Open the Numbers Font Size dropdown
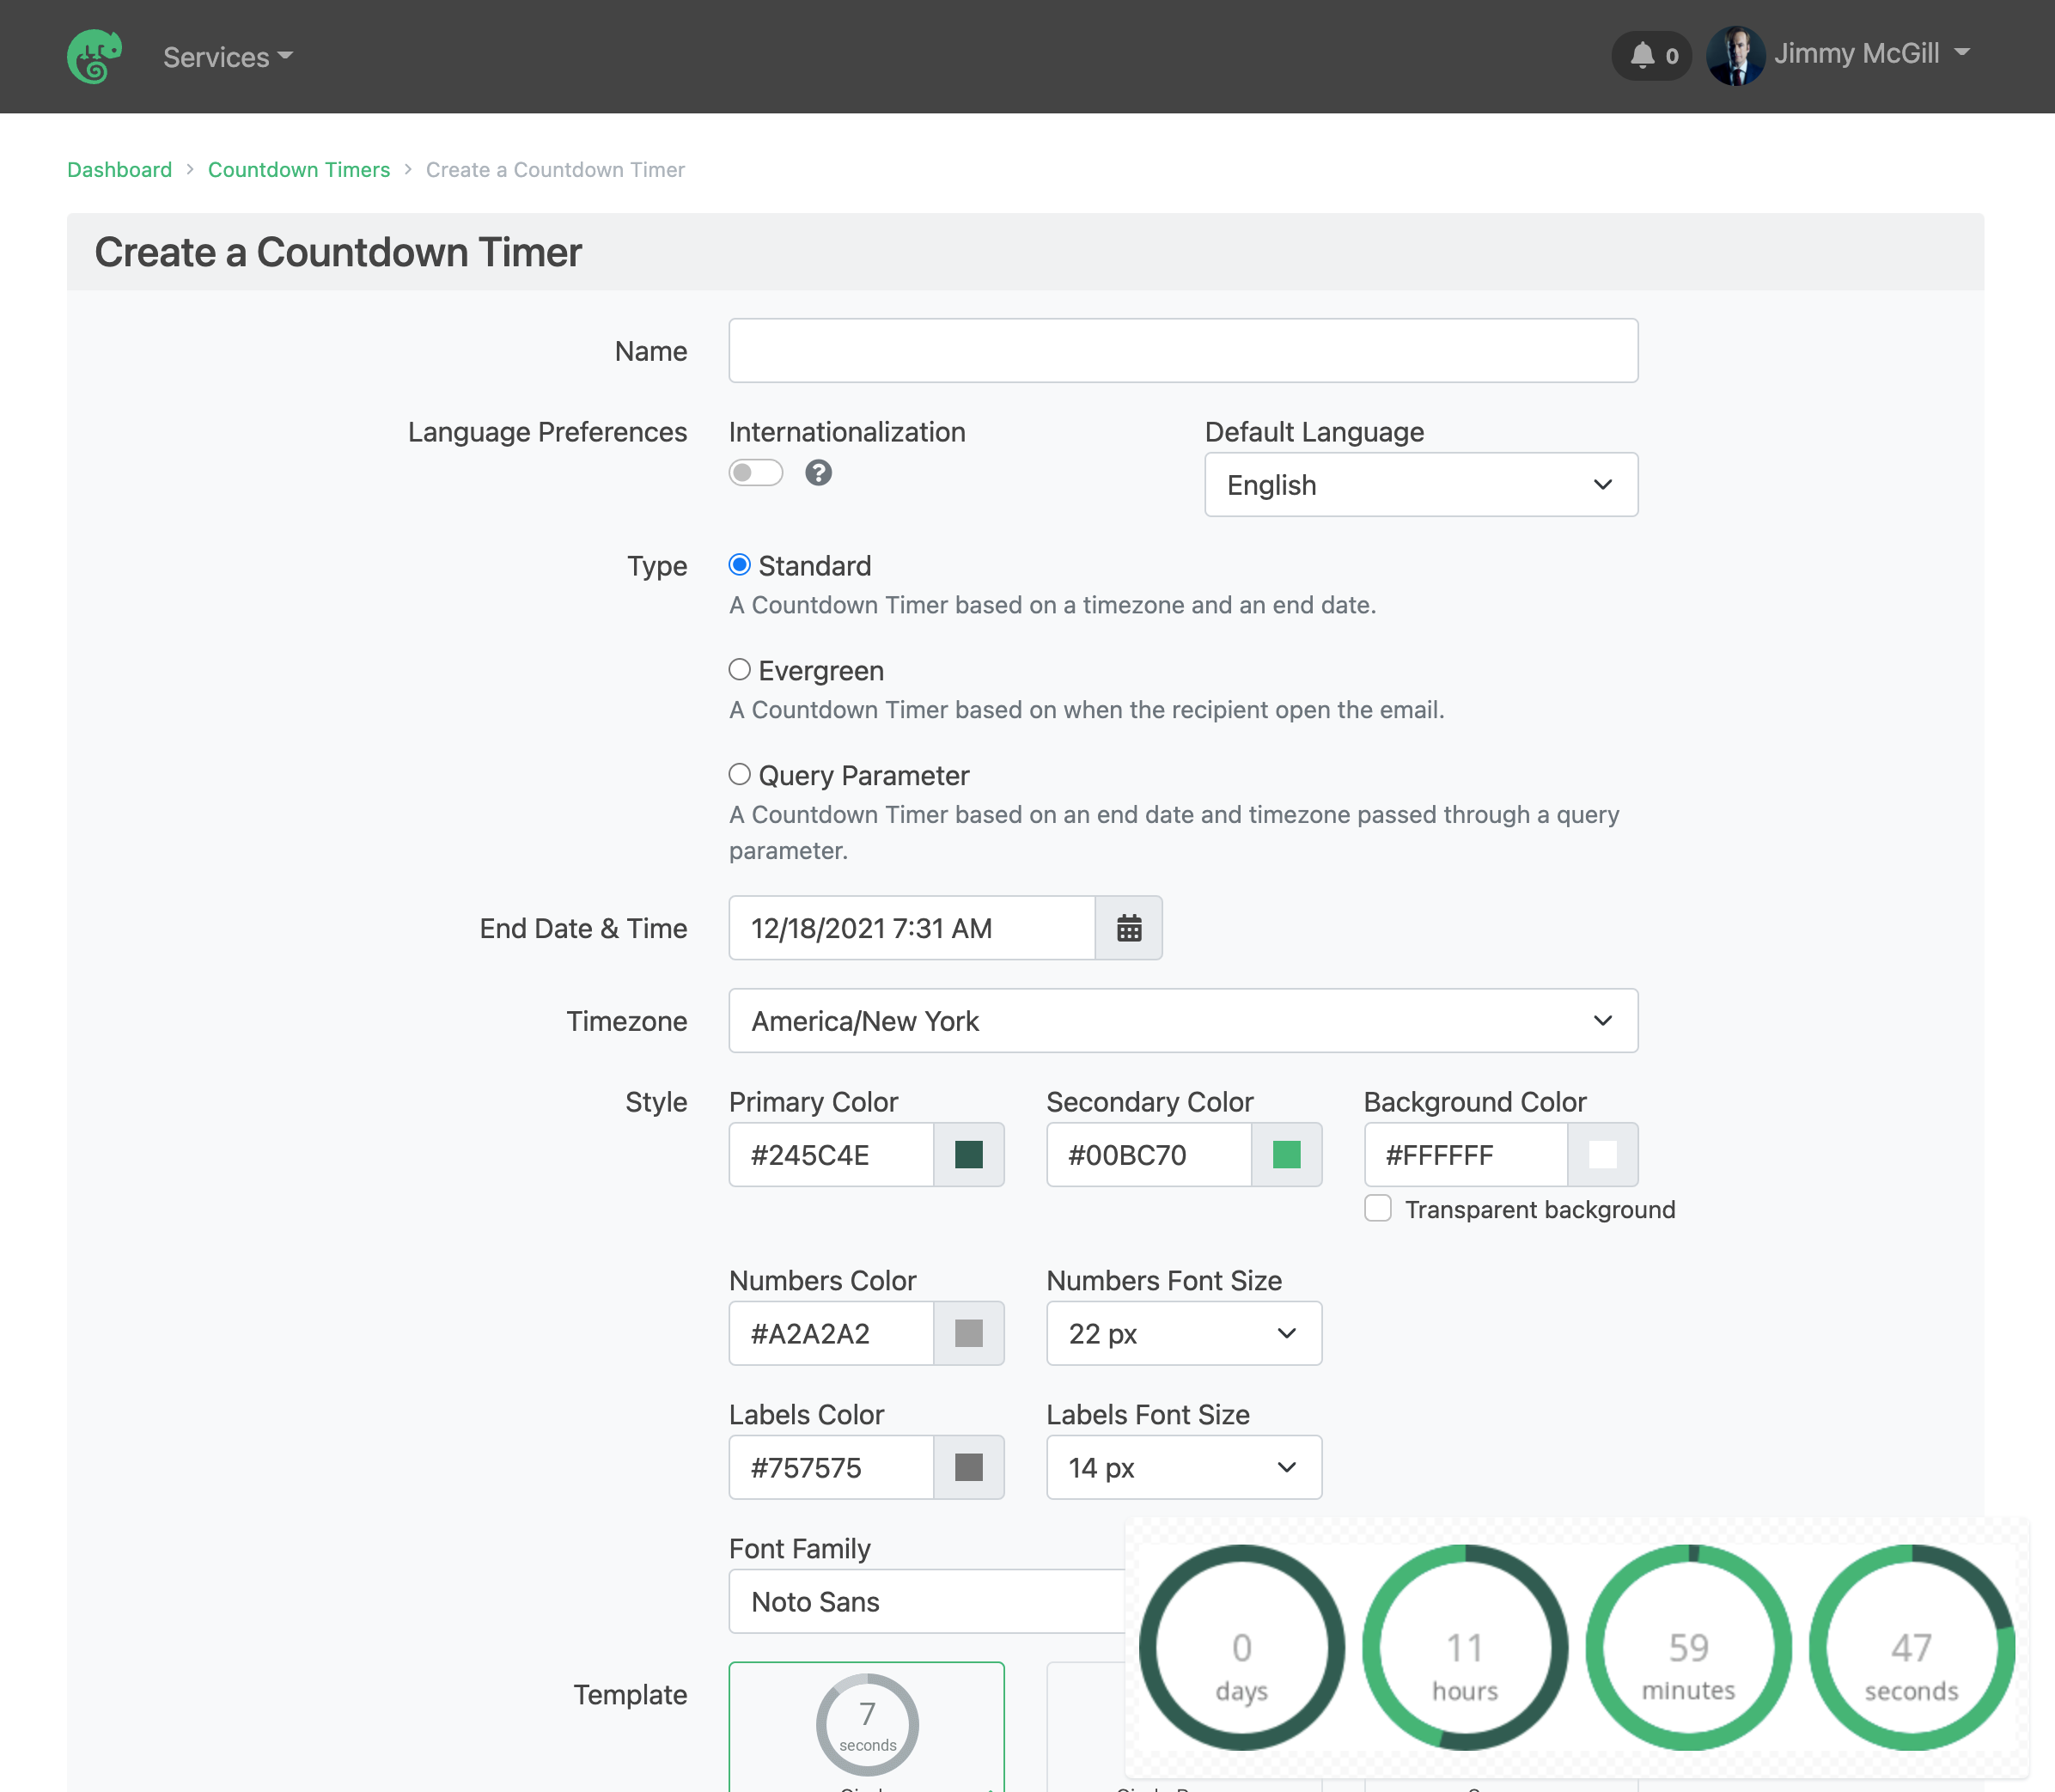2055x1792 pixels. 1184,1333
